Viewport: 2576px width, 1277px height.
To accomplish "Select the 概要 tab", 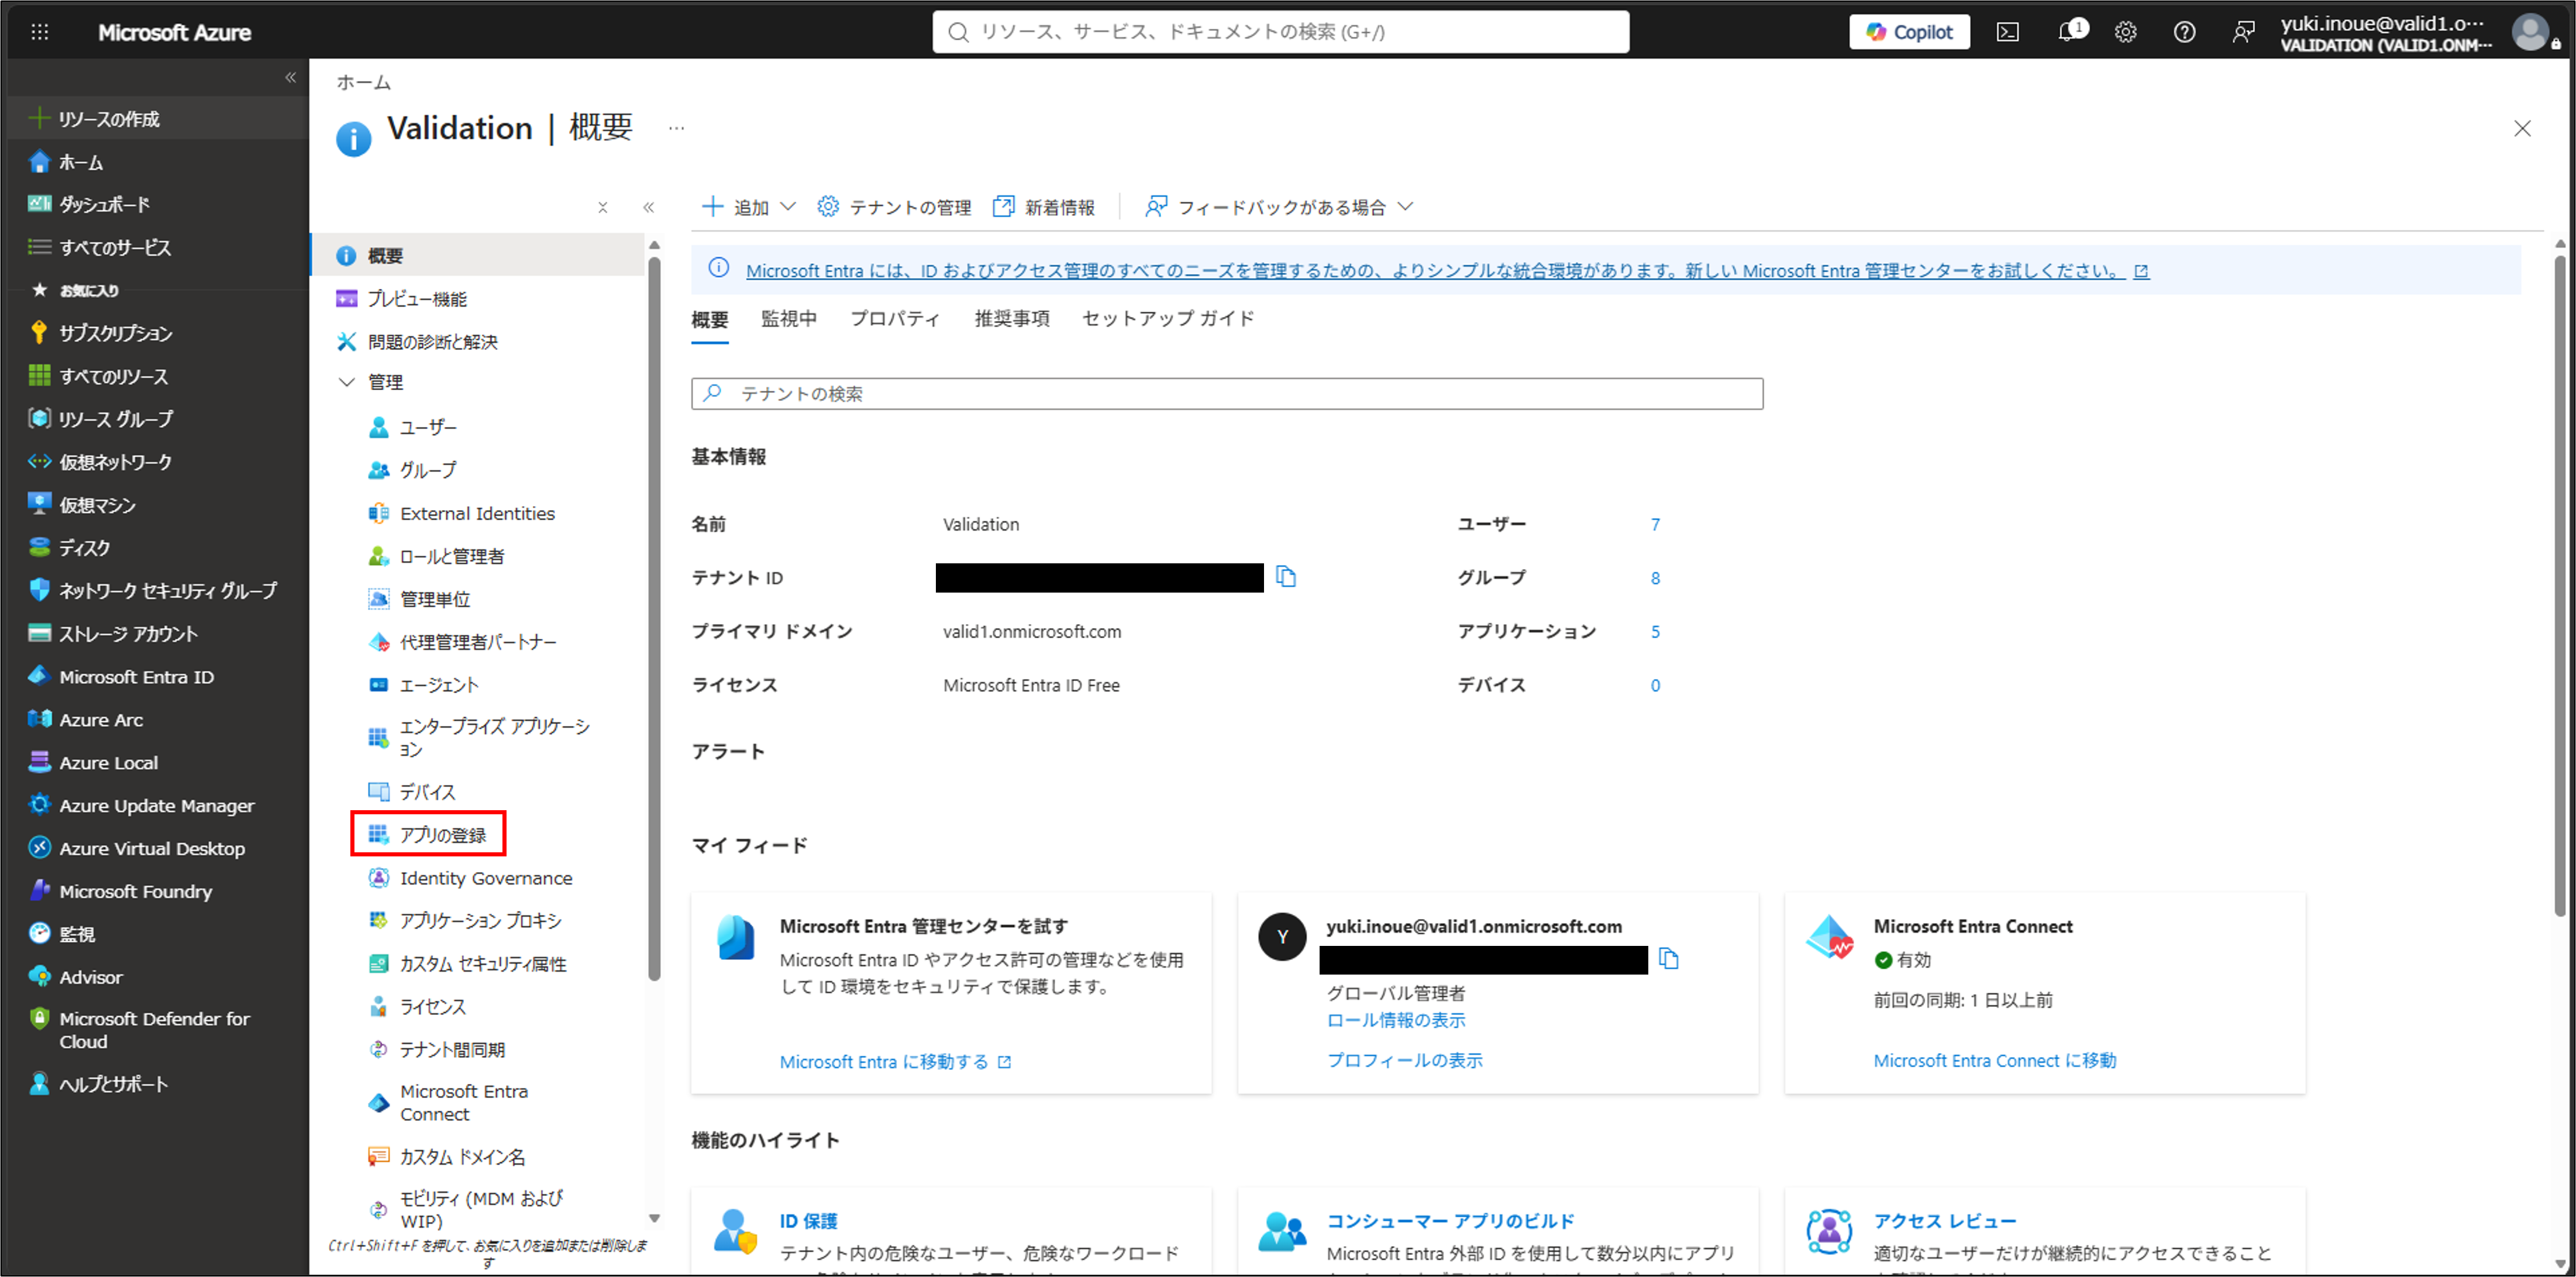I will point(710,320).
